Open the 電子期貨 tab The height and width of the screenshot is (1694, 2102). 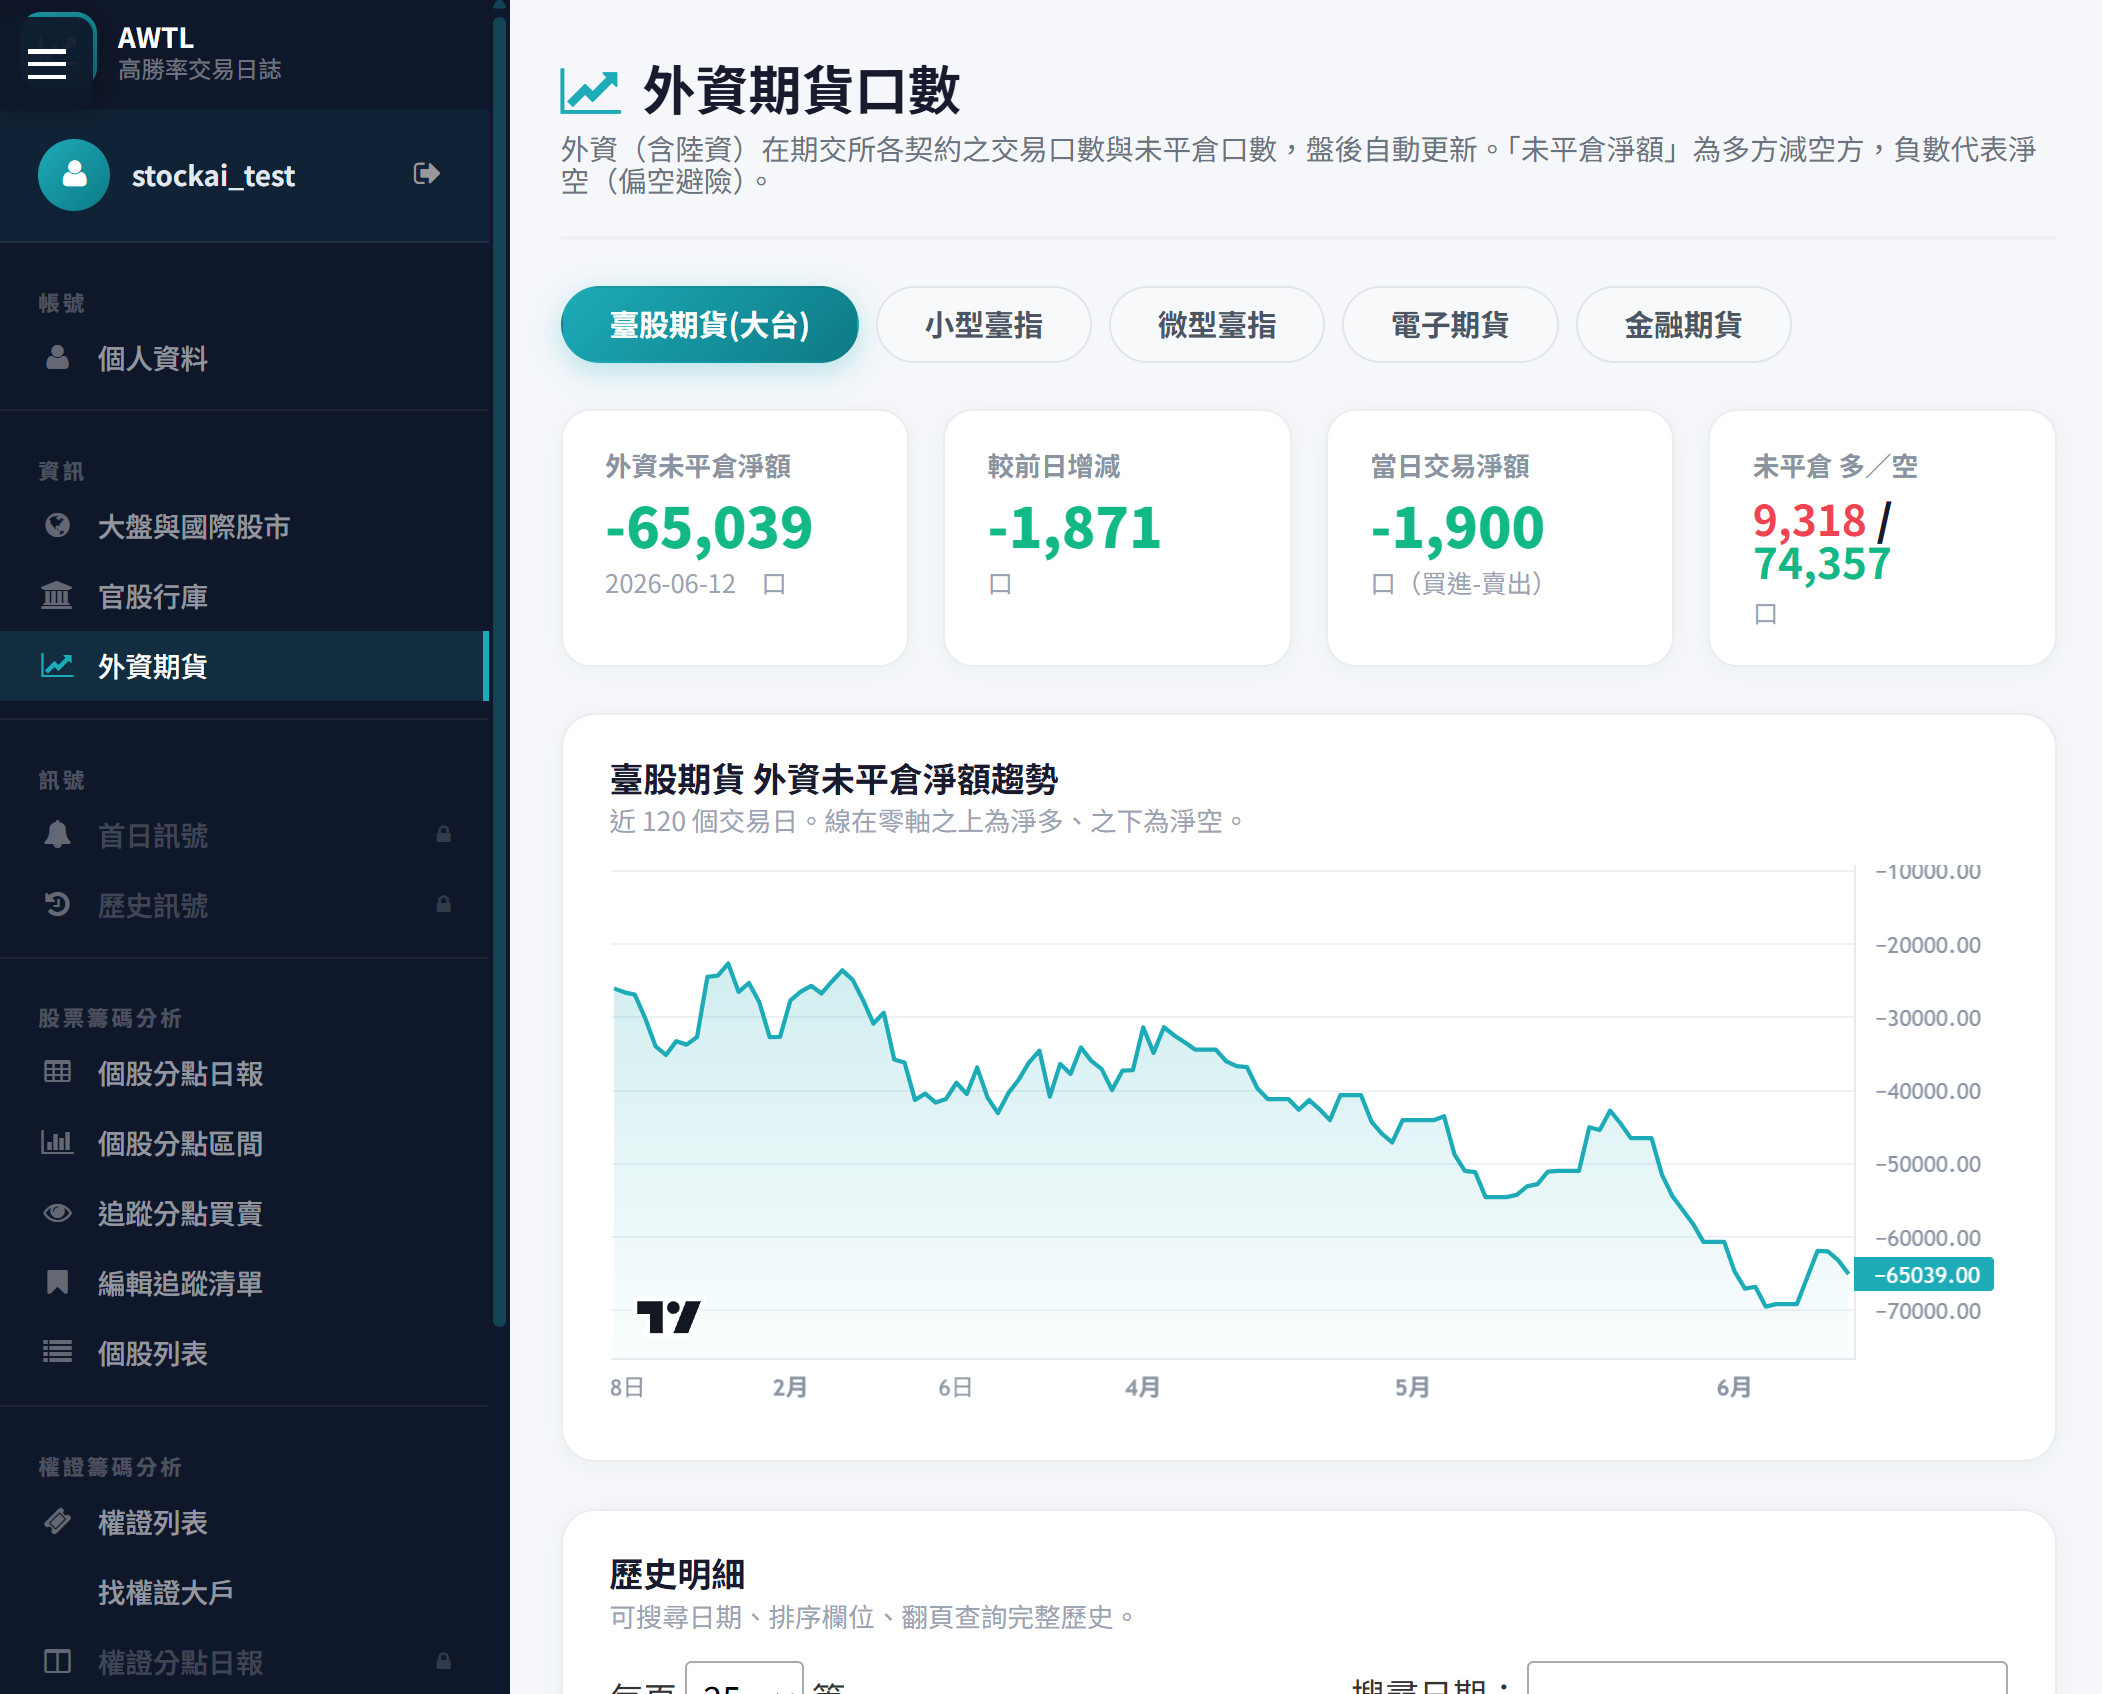point(1450,325)
